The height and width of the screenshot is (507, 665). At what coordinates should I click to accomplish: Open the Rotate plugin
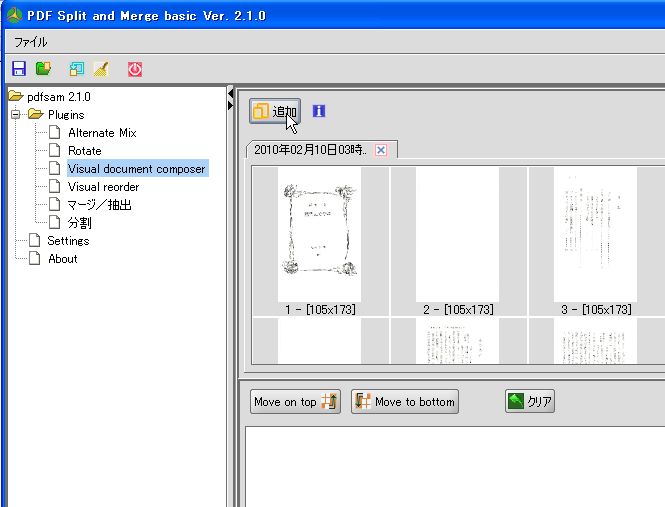point(85,151)
